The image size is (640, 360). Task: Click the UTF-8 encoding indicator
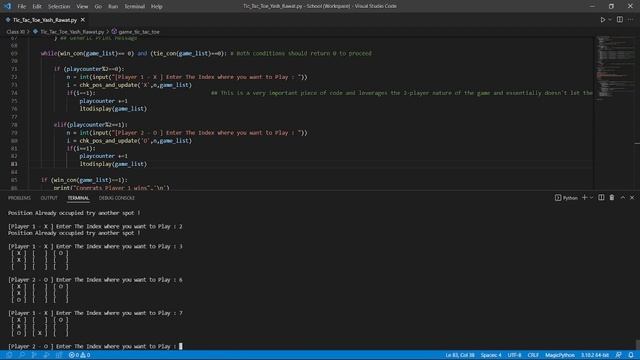514,355
